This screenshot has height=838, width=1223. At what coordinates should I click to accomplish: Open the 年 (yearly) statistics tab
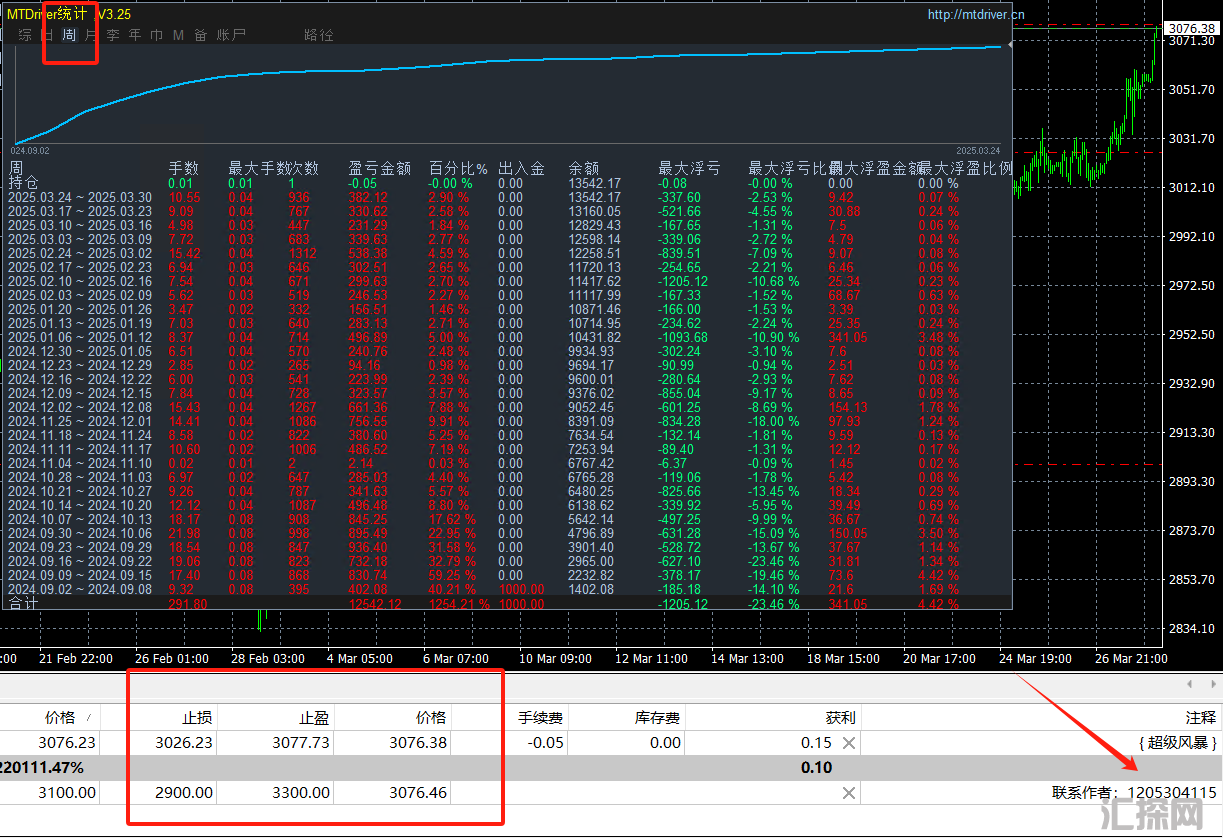pyautogui.click(x=135, y=35)
